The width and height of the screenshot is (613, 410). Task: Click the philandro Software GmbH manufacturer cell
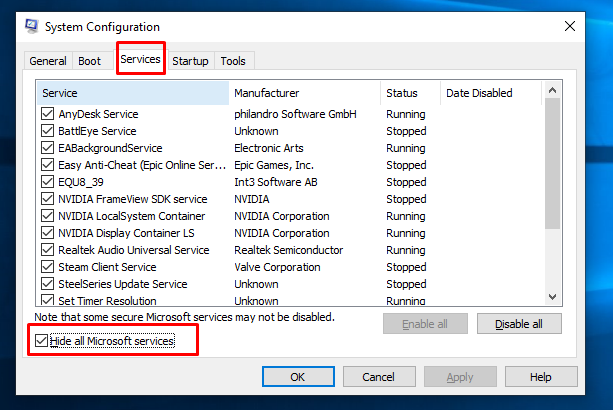(x=295, y=114)
